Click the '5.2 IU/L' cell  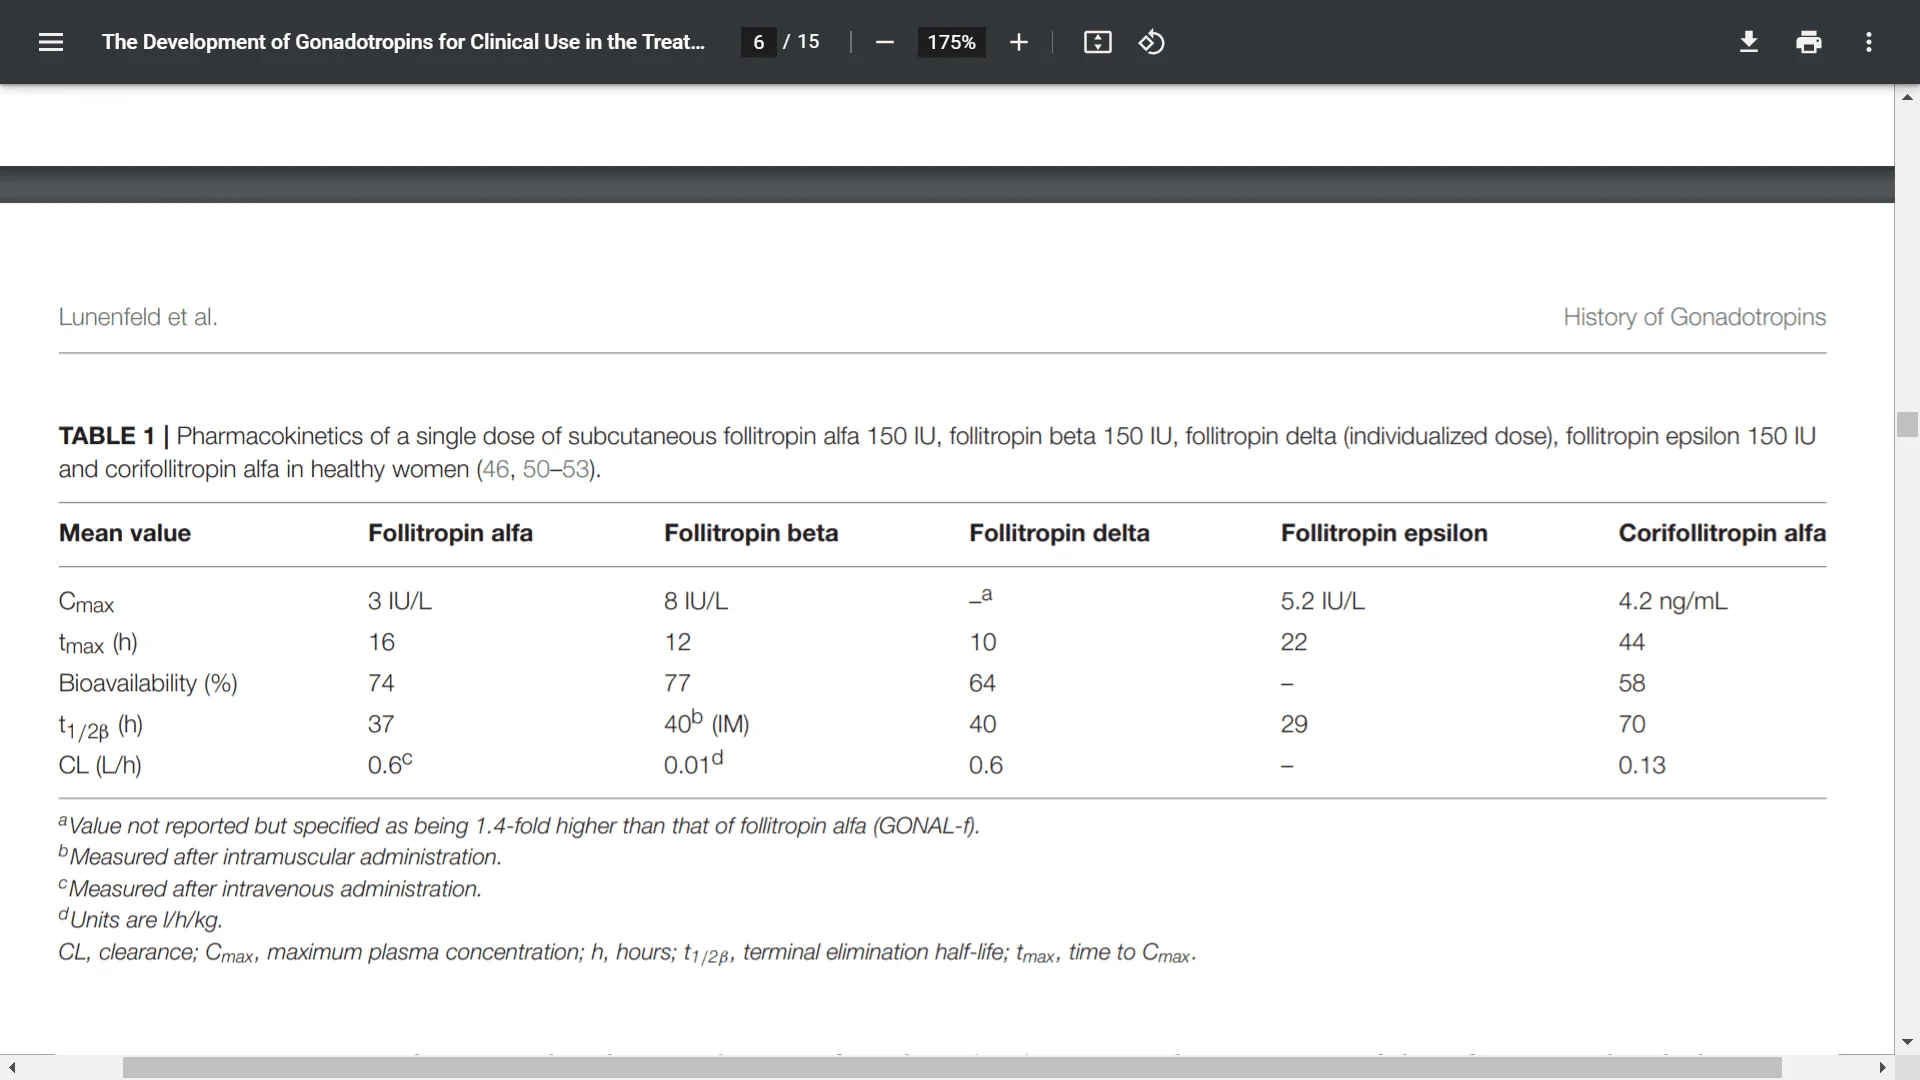point(1322,601)
